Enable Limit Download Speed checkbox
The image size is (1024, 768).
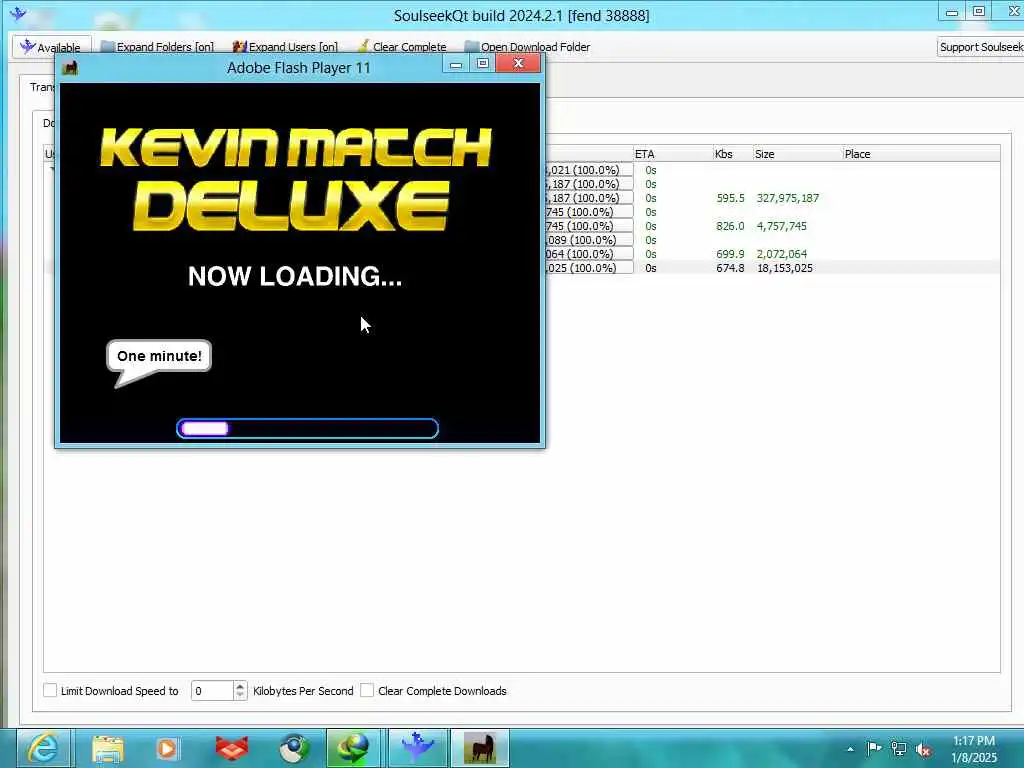[50, 690]
